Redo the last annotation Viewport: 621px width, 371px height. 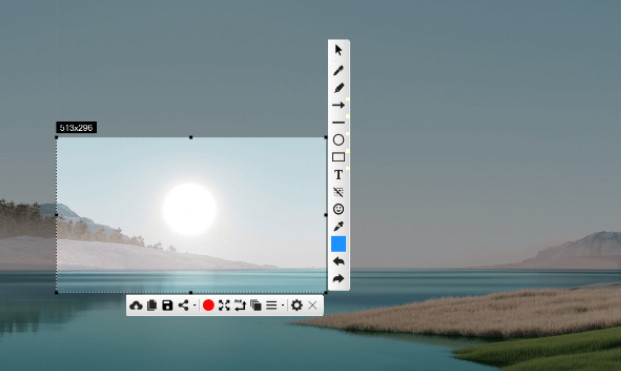tap(338, 279)
